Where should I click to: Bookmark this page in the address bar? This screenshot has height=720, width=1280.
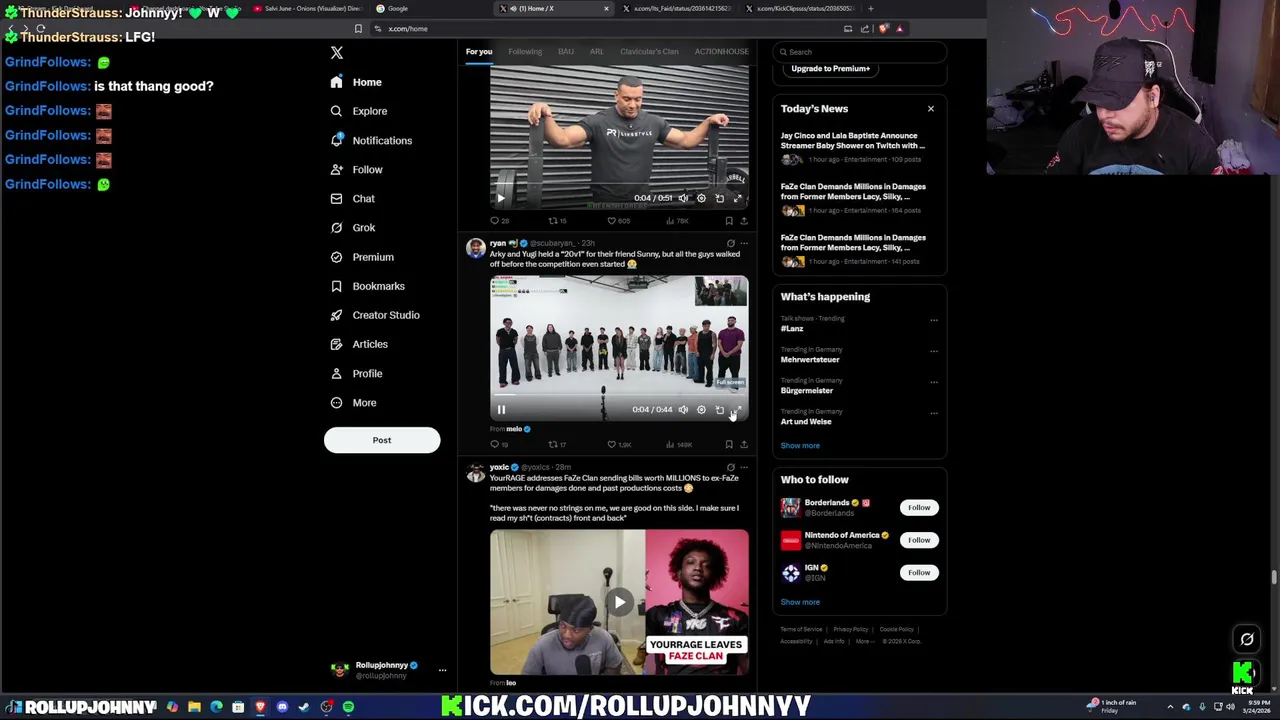[x=358, y=29]
